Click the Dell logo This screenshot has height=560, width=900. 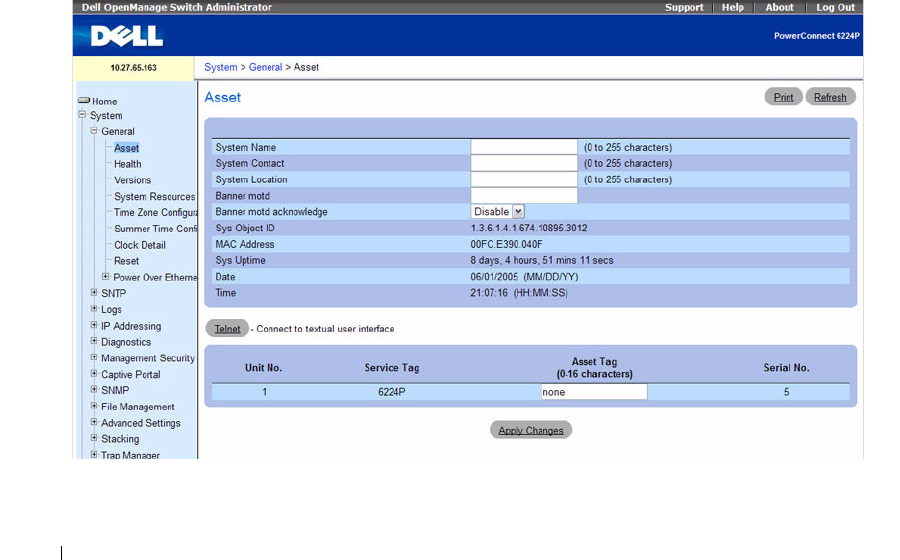click(x=127, y=36)
